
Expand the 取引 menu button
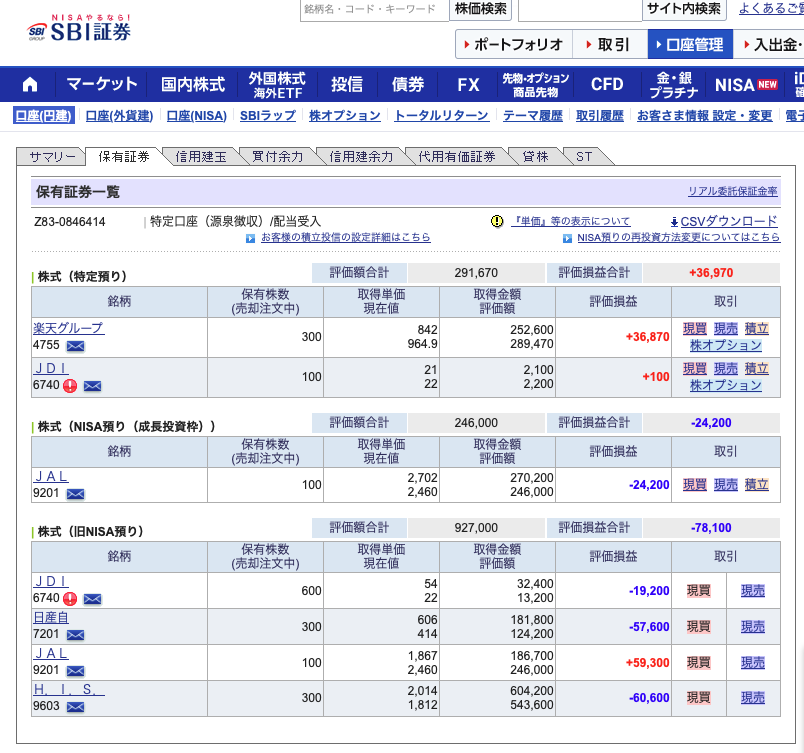[609, 45]
